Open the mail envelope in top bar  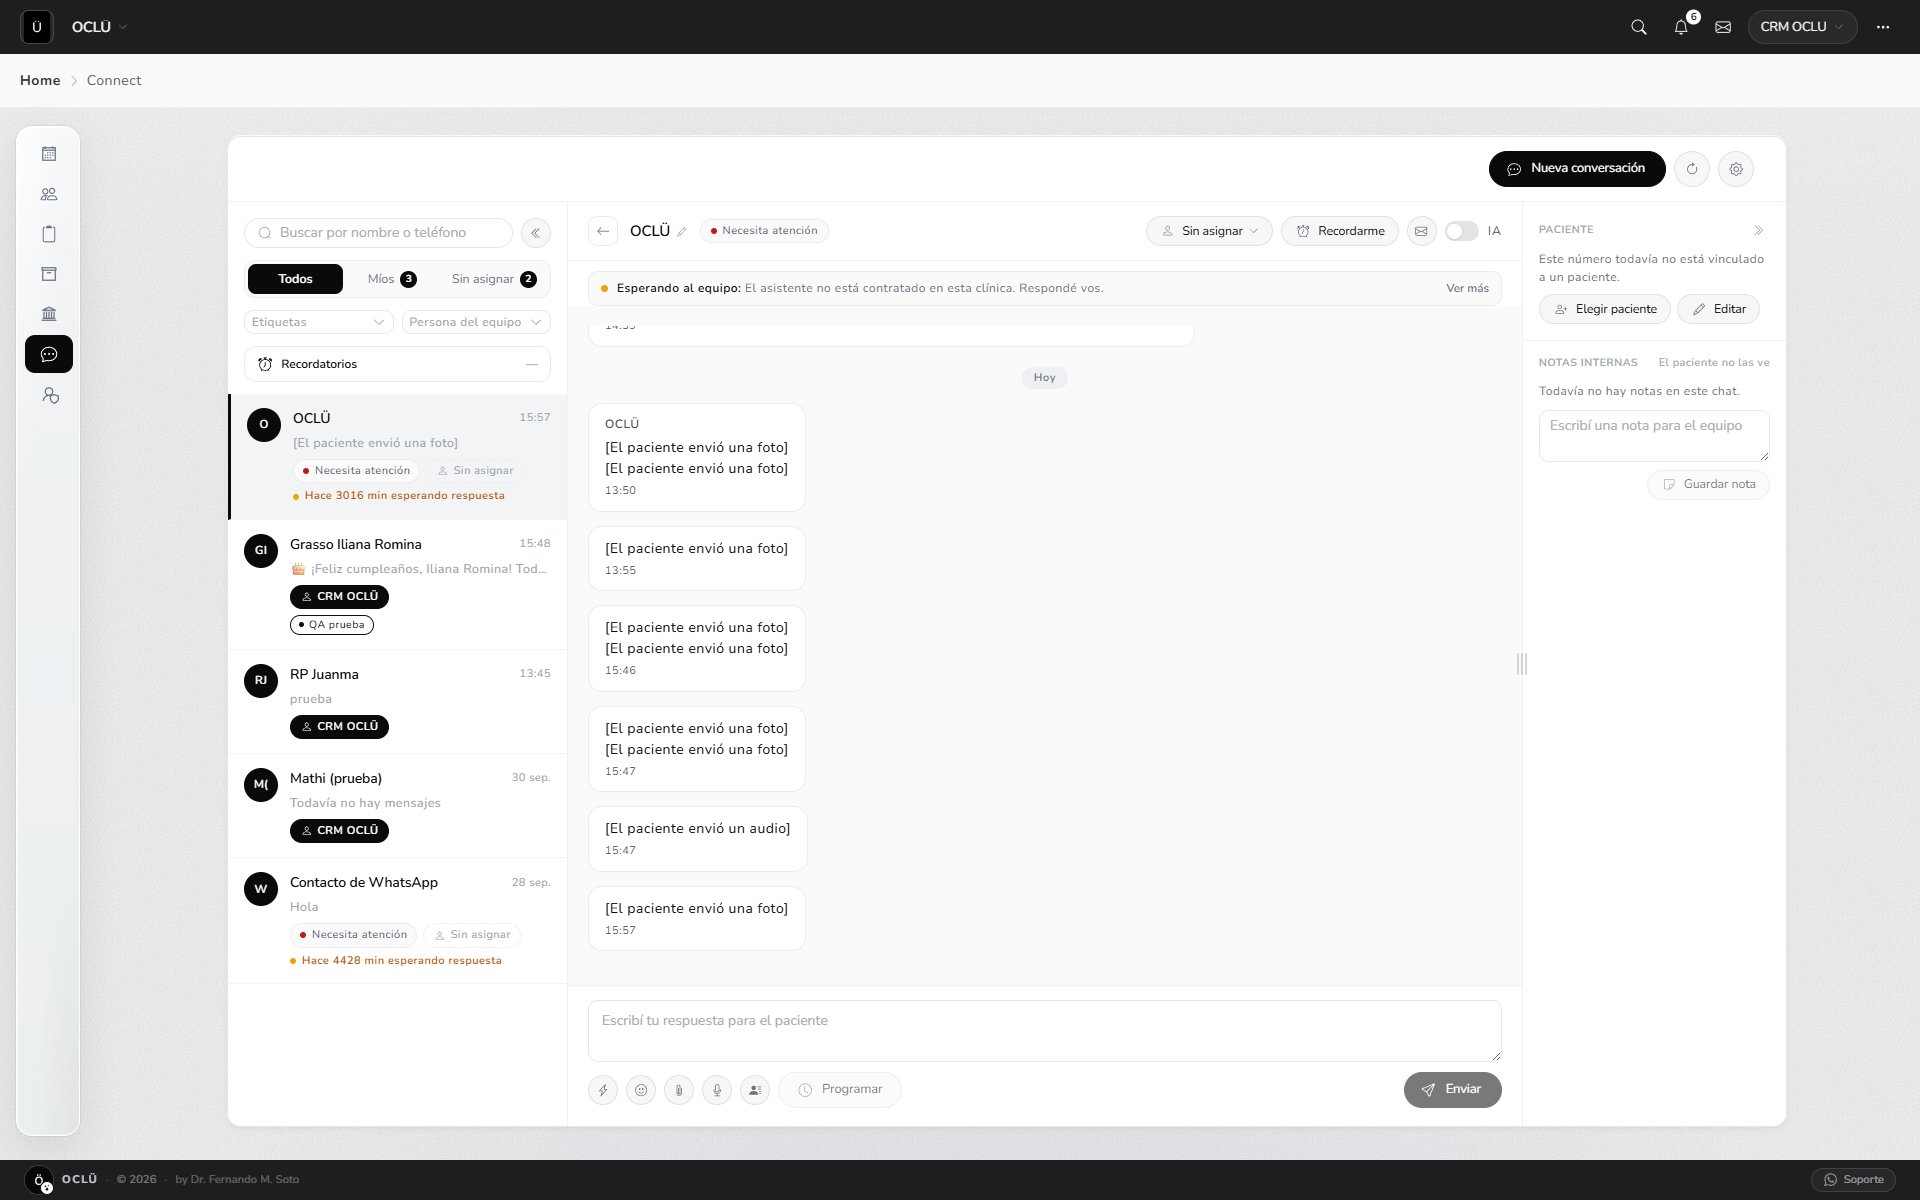(1723, 27)
